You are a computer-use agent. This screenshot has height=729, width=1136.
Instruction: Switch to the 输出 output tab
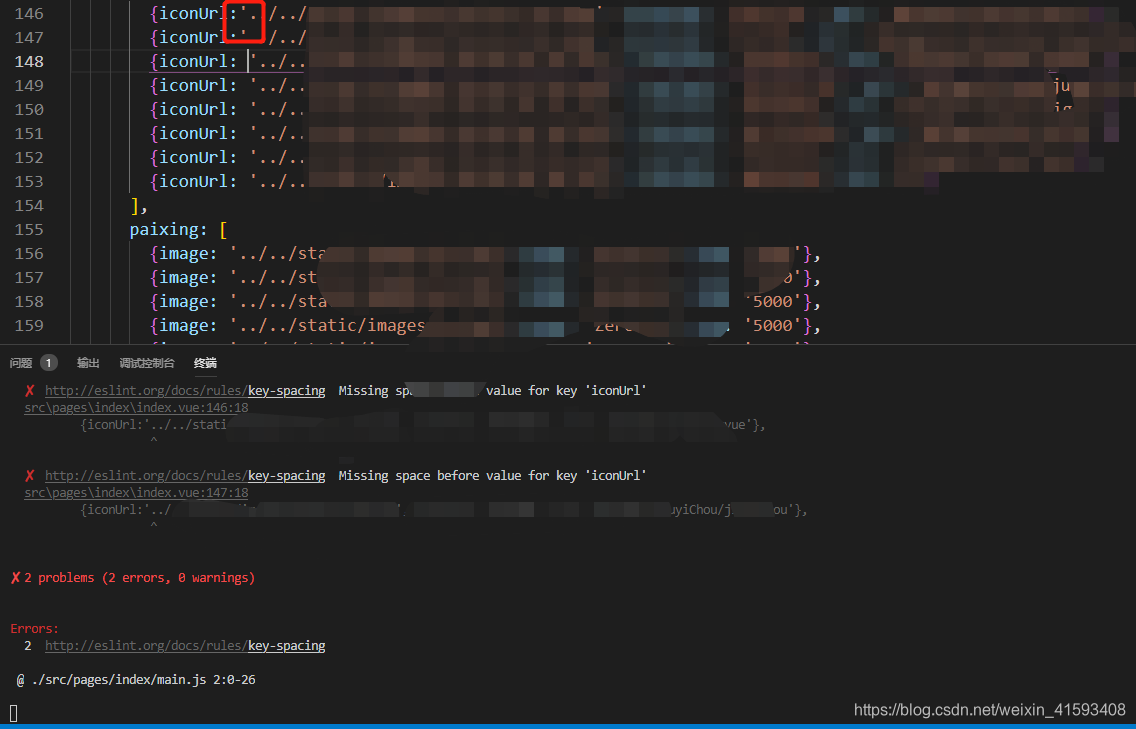[88, 363]
